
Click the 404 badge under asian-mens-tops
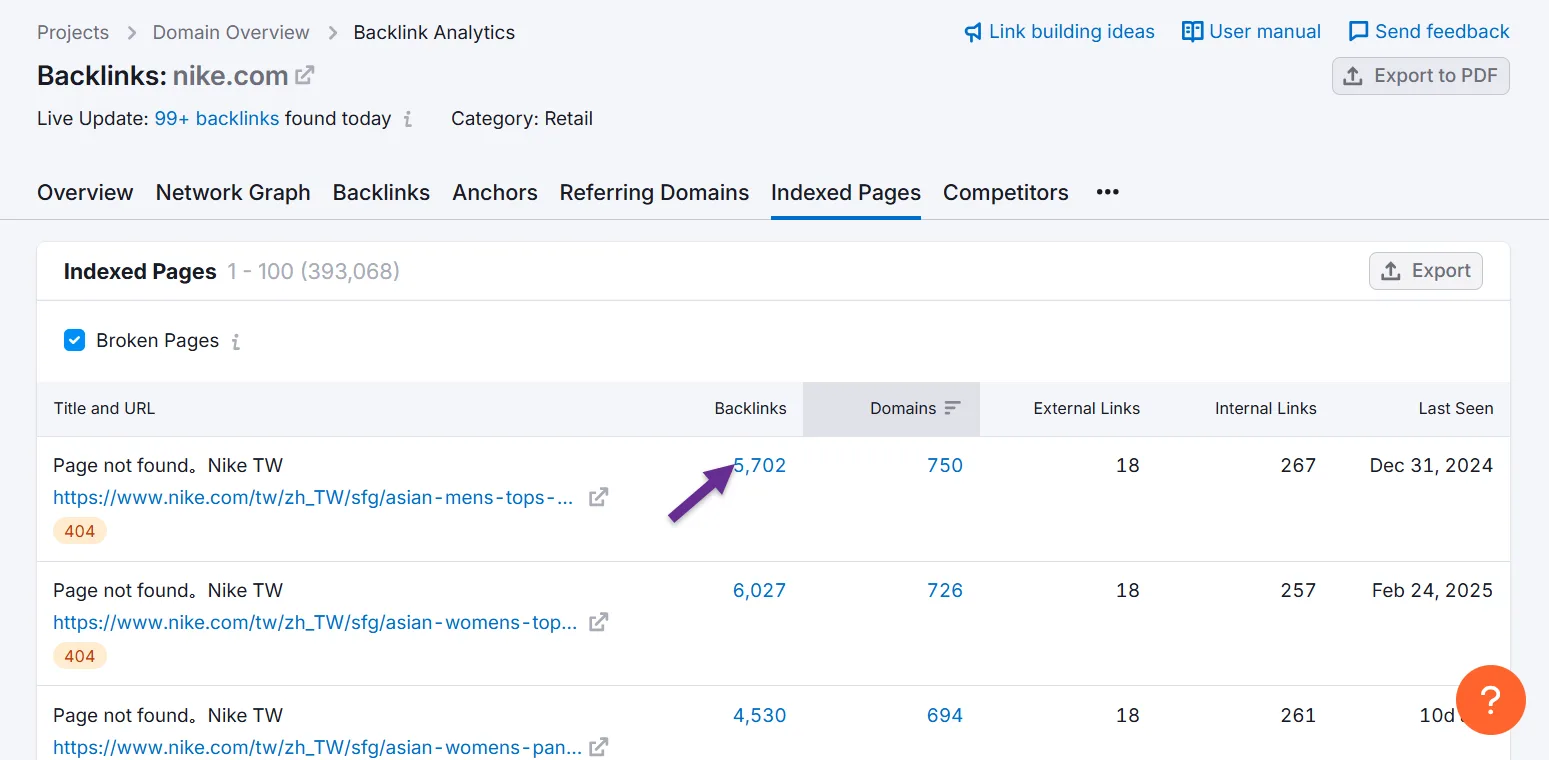[80, 531]
